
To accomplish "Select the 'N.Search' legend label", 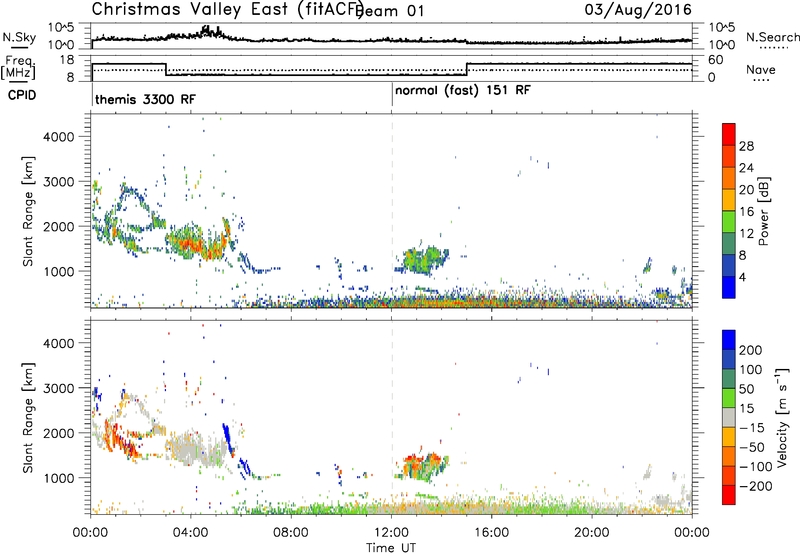I will pyautogui.click(x=773, y=37).
